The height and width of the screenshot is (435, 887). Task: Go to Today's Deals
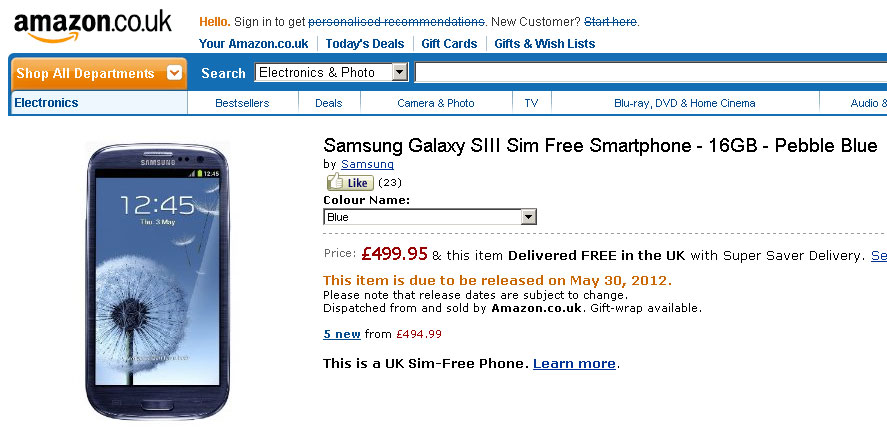[365, 44]
